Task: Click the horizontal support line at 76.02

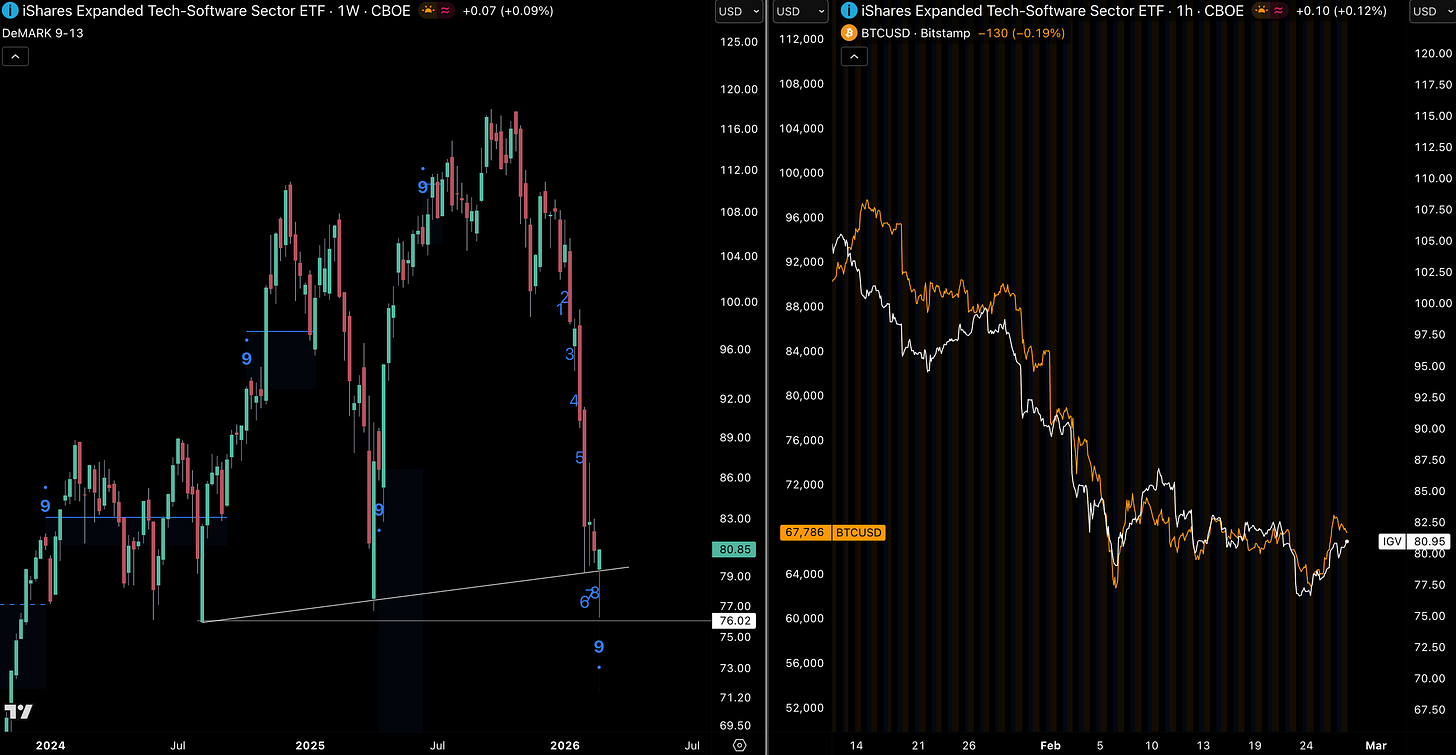Action: click(x=455, y=621)
